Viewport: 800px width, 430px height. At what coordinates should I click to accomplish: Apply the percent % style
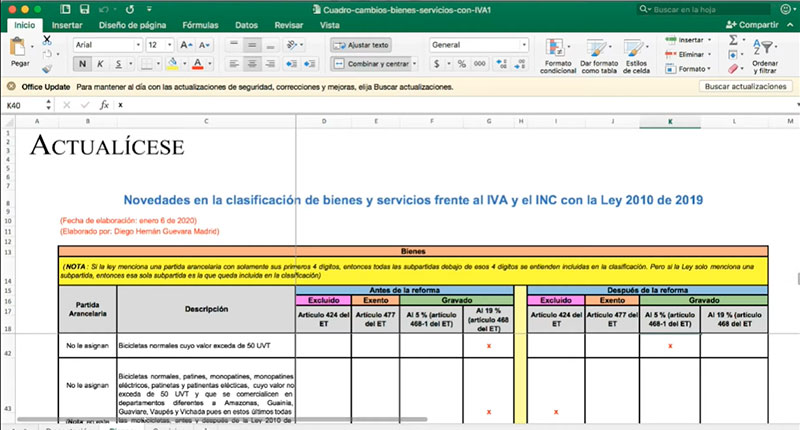[x=462, y=64]
